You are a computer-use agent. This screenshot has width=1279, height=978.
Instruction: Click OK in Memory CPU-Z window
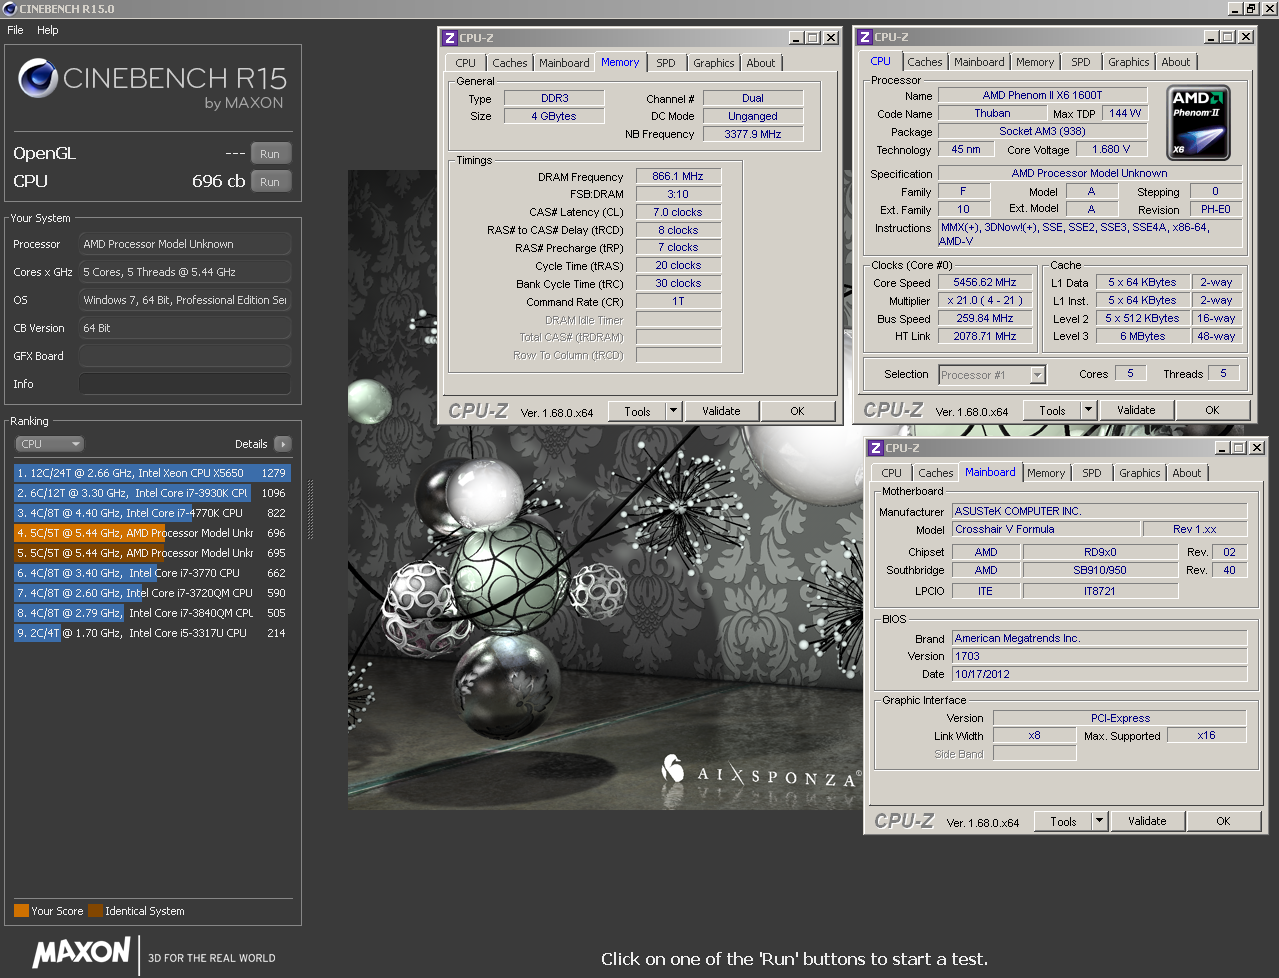797,411
